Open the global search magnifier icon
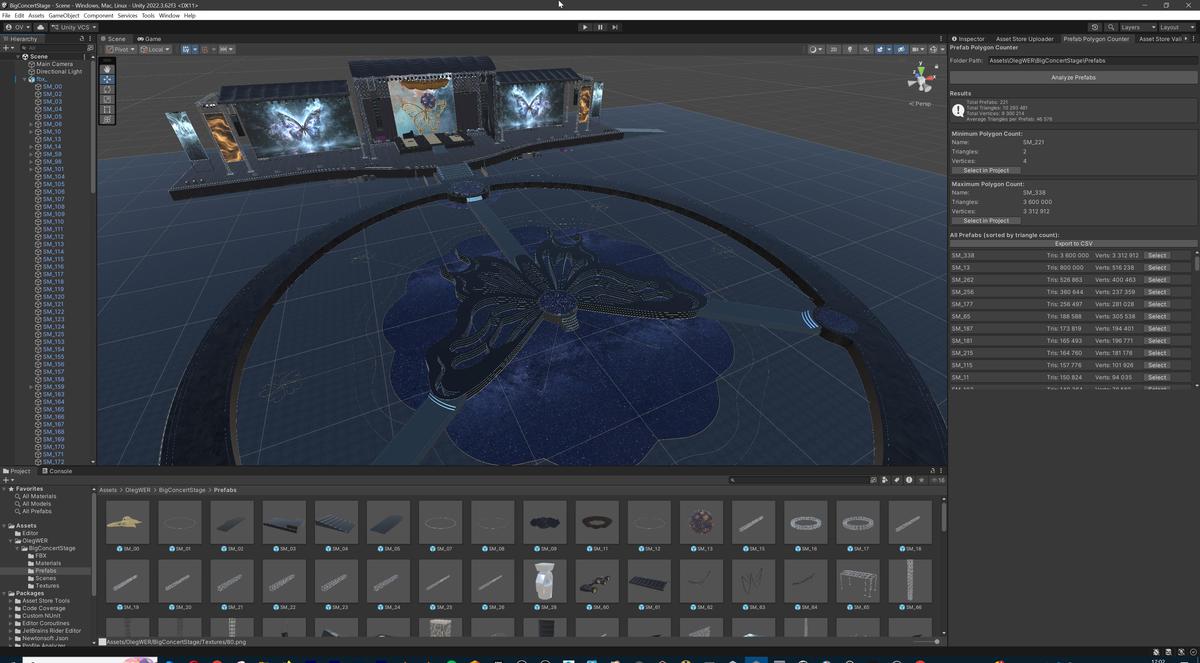 (x=1110, y=27)
